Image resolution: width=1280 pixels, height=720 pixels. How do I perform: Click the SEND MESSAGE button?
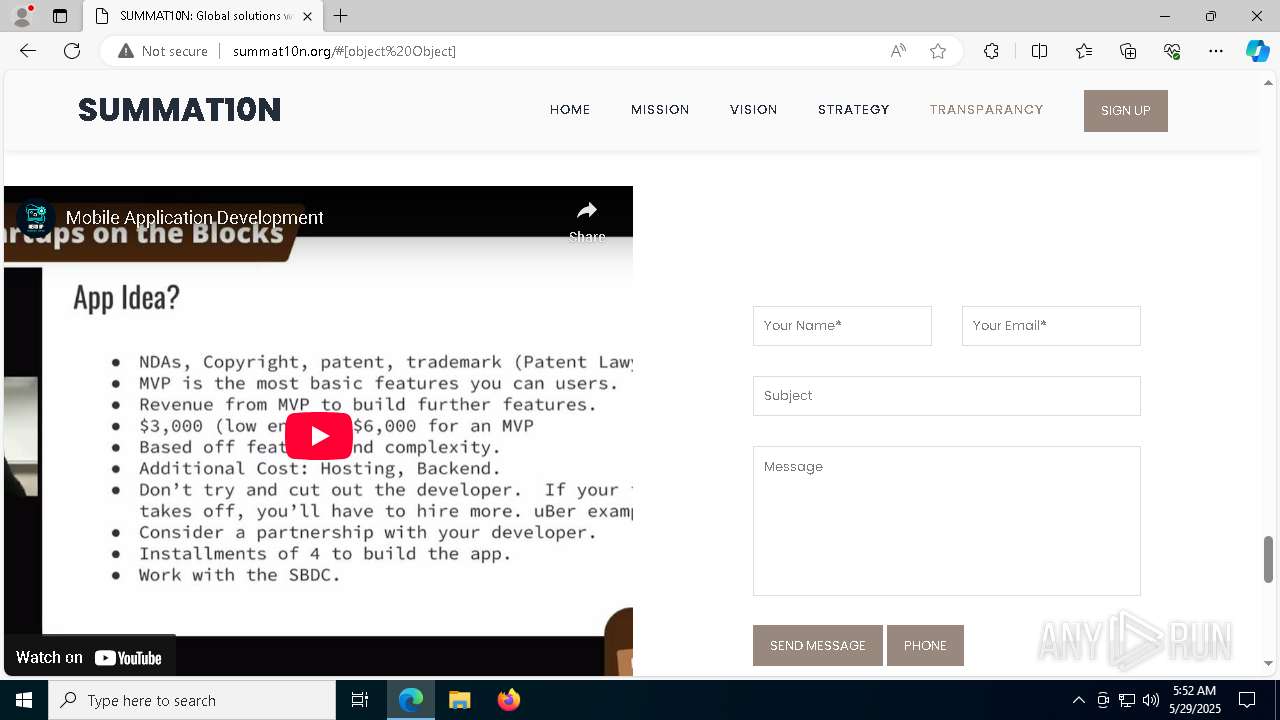818,646
